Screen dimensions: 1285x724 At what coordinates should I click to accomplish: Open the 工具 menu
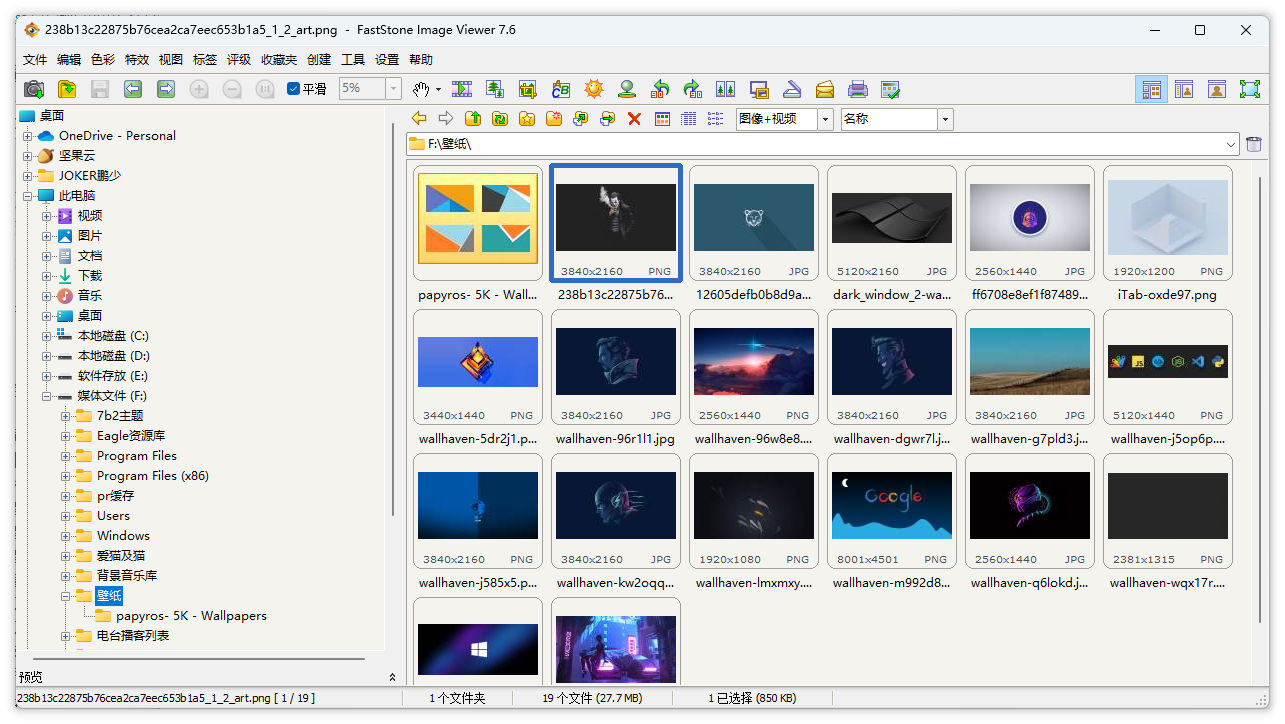coord(352,59)
